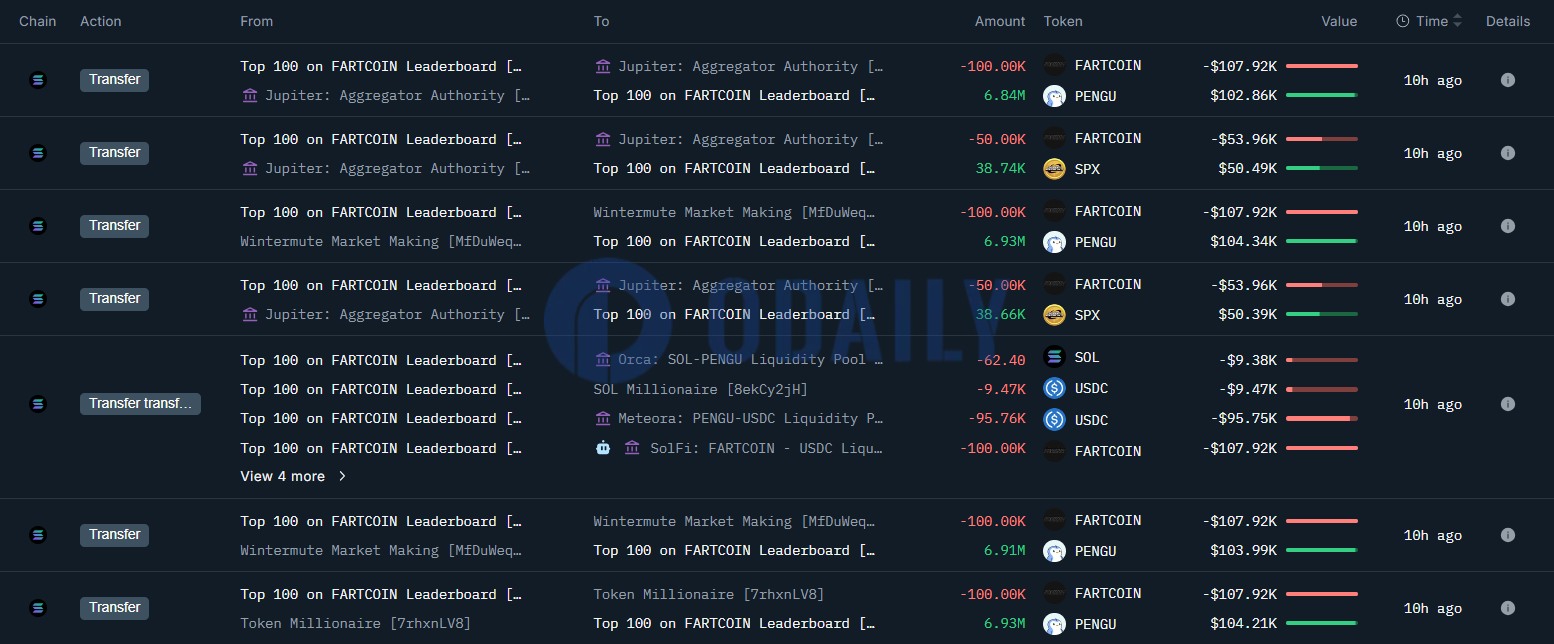The image size is (1554, 644).
Task: Click bot icon before SolFi FARTCOIN-USDC entry
Action: (603, 448)
